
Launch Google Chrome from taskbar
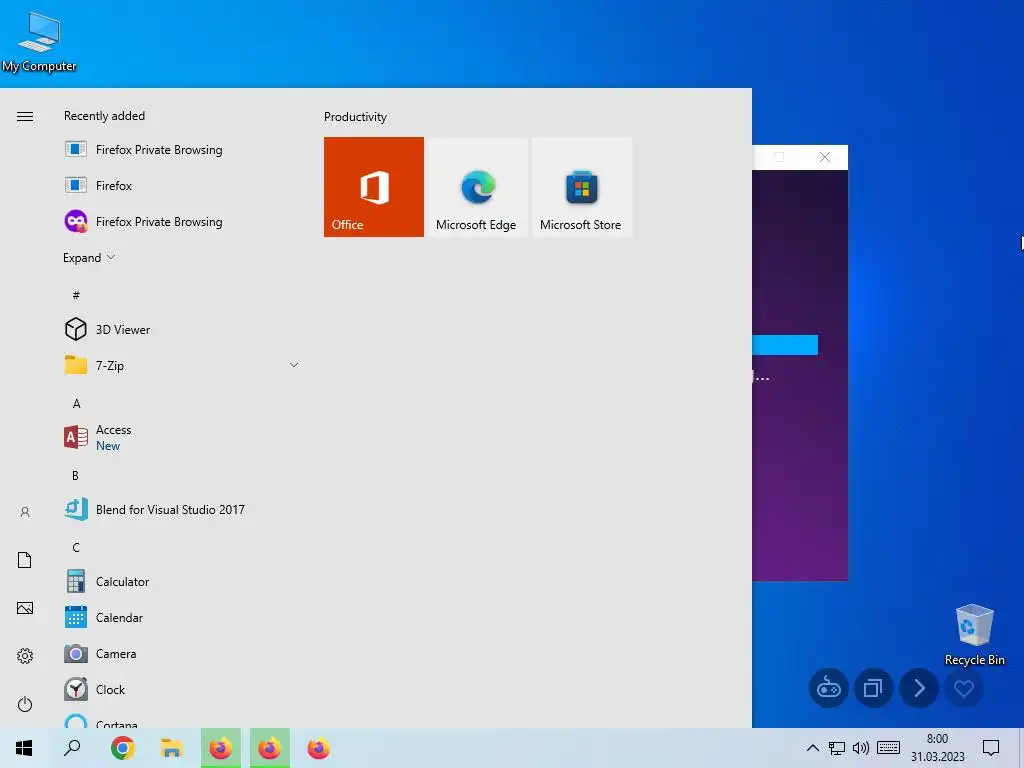(x=123, y=748)
